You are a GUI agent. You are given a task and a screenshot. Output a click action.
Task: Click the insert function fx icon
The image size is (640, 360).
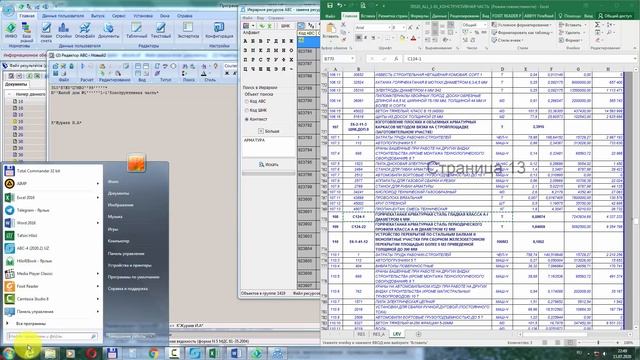pyautogui.click(x=396, y=59)
